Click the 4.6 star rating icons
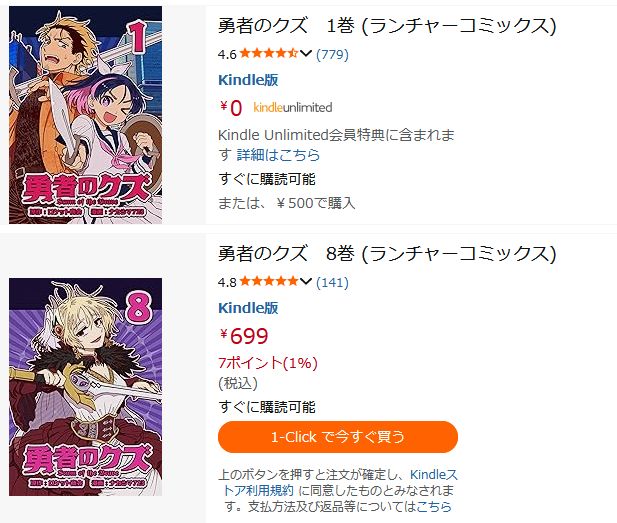The image size is (617, 523). click(269, 54)
